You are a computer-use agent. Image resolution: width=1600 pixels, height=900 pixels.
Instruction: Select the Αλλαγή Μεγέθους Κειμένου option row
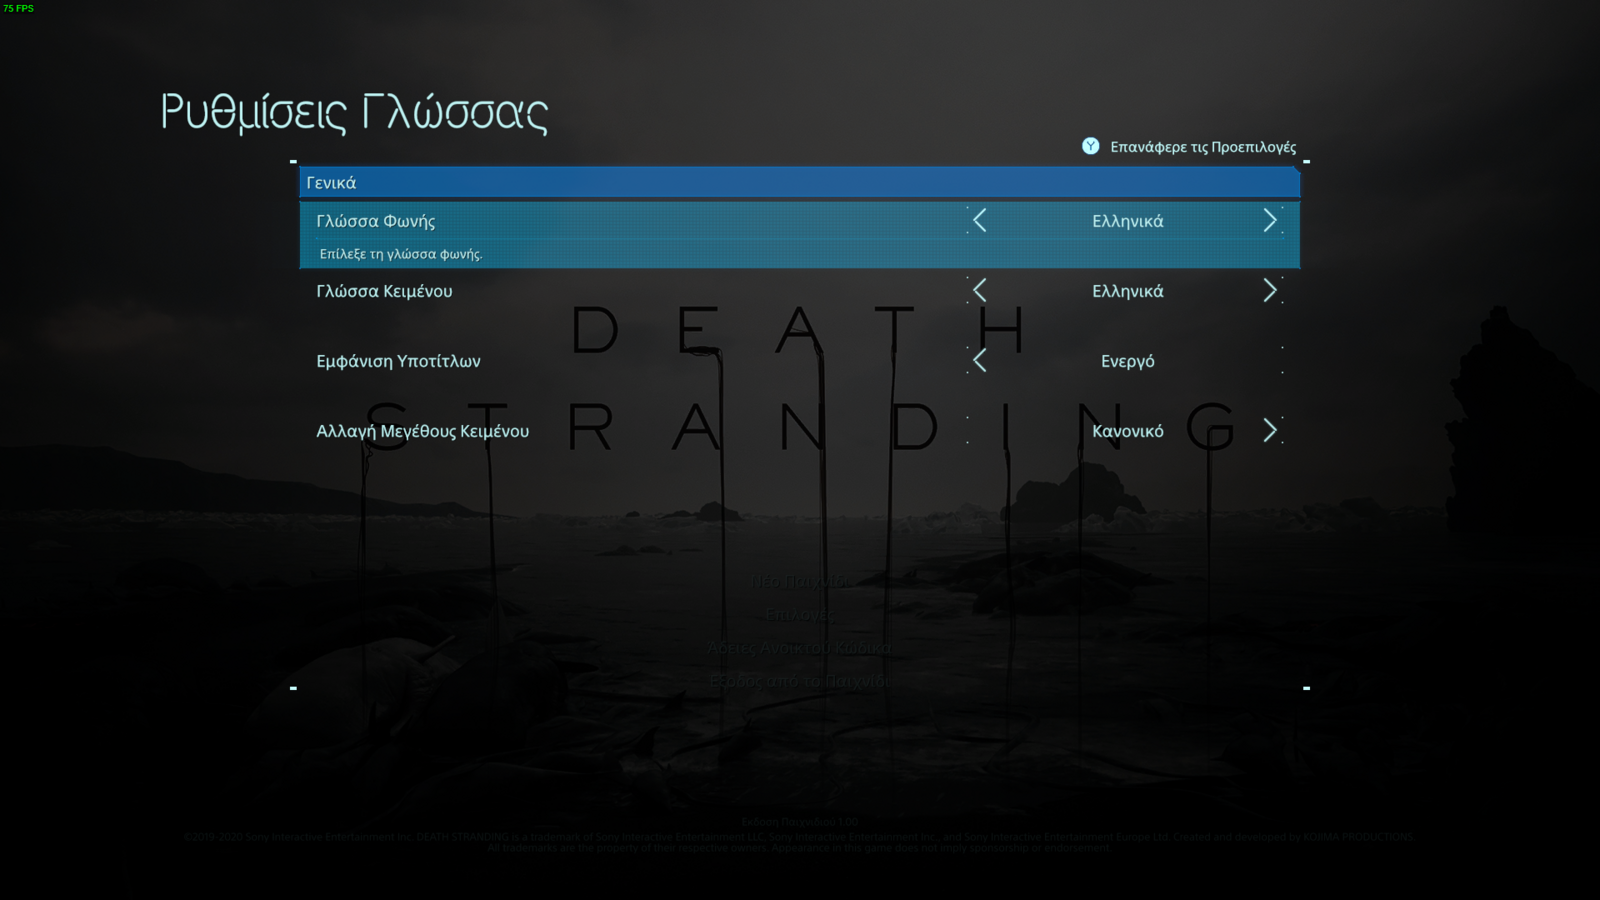click(x=800, y=431)
